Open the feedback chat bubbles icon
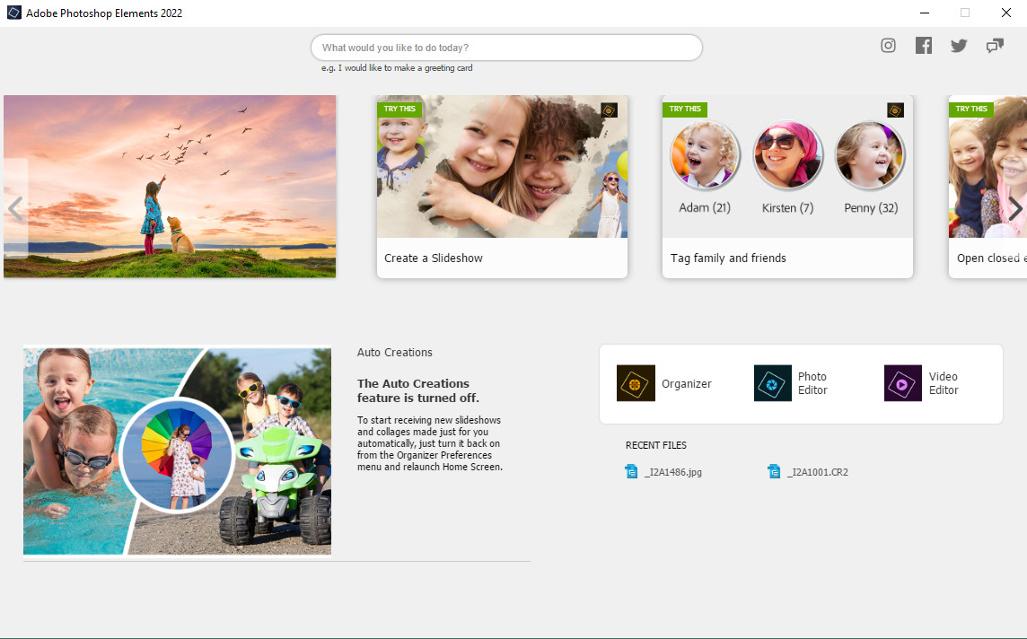 995,45
